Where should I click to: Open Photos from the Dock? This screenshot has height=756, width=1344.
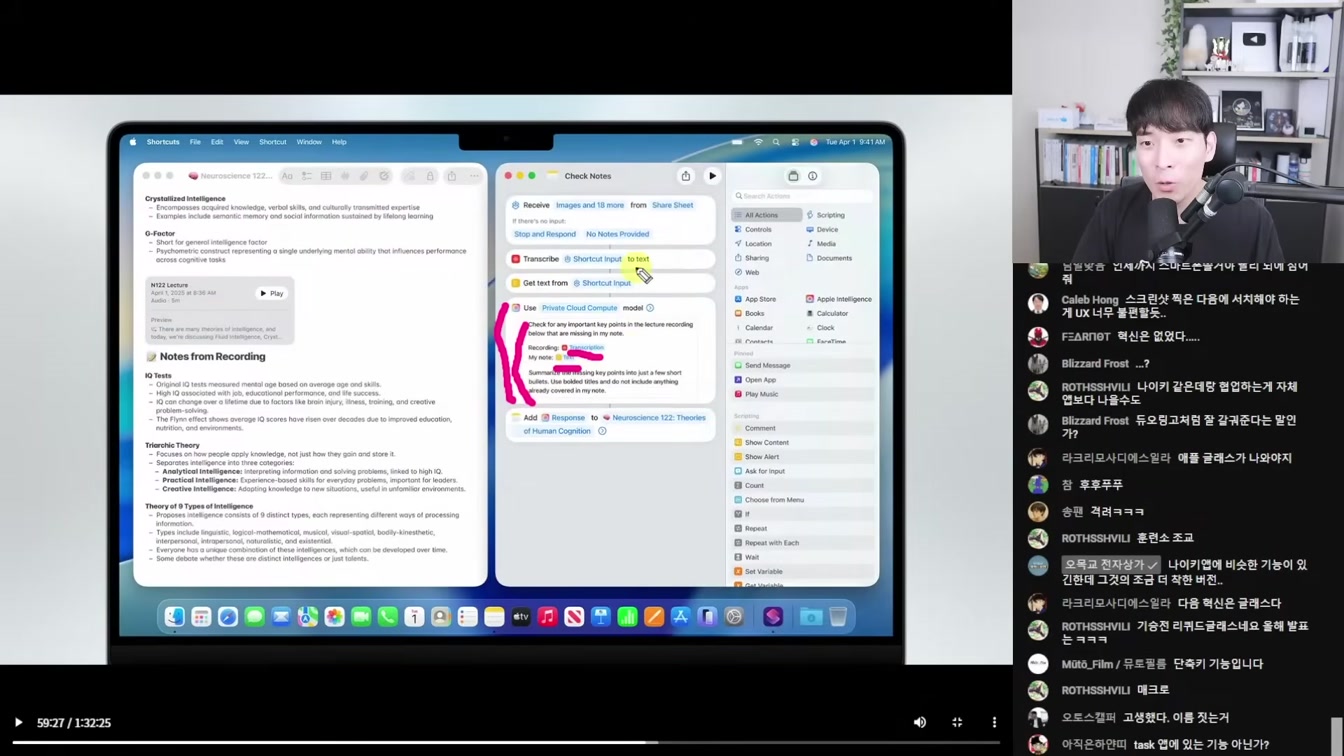334,617
